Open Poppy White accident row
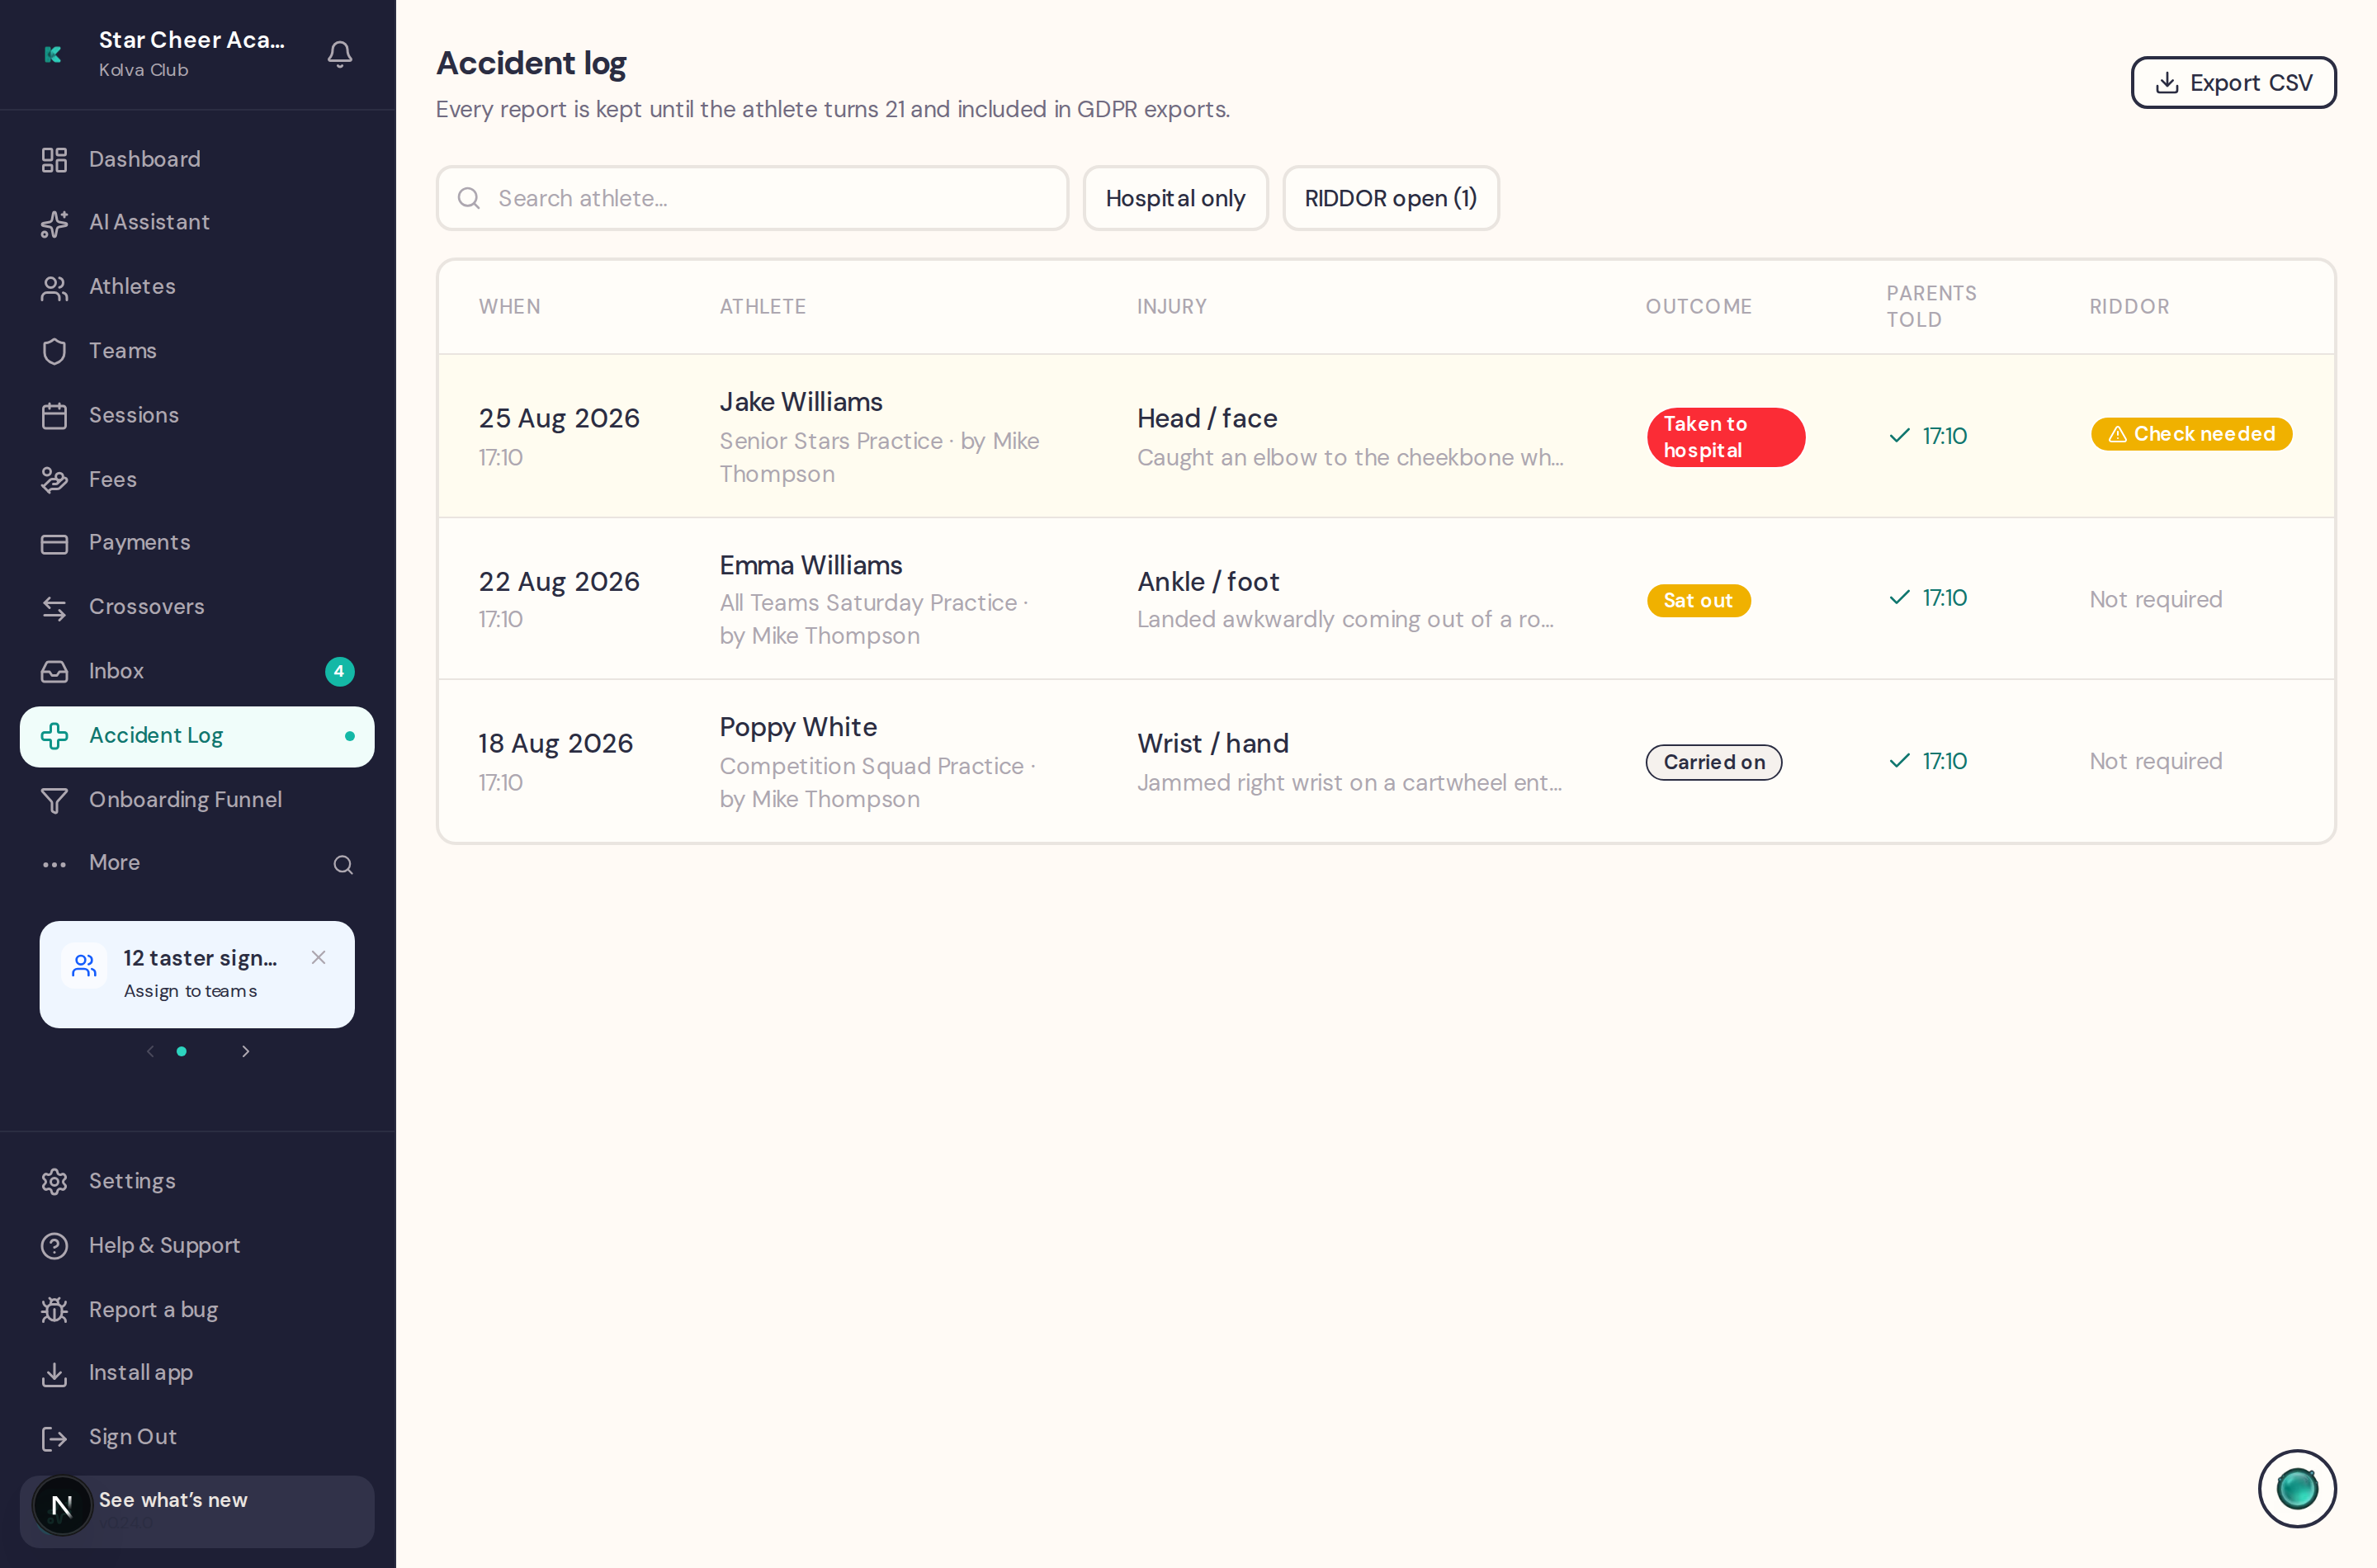 pyautogui.click(x=1386, y=762)
